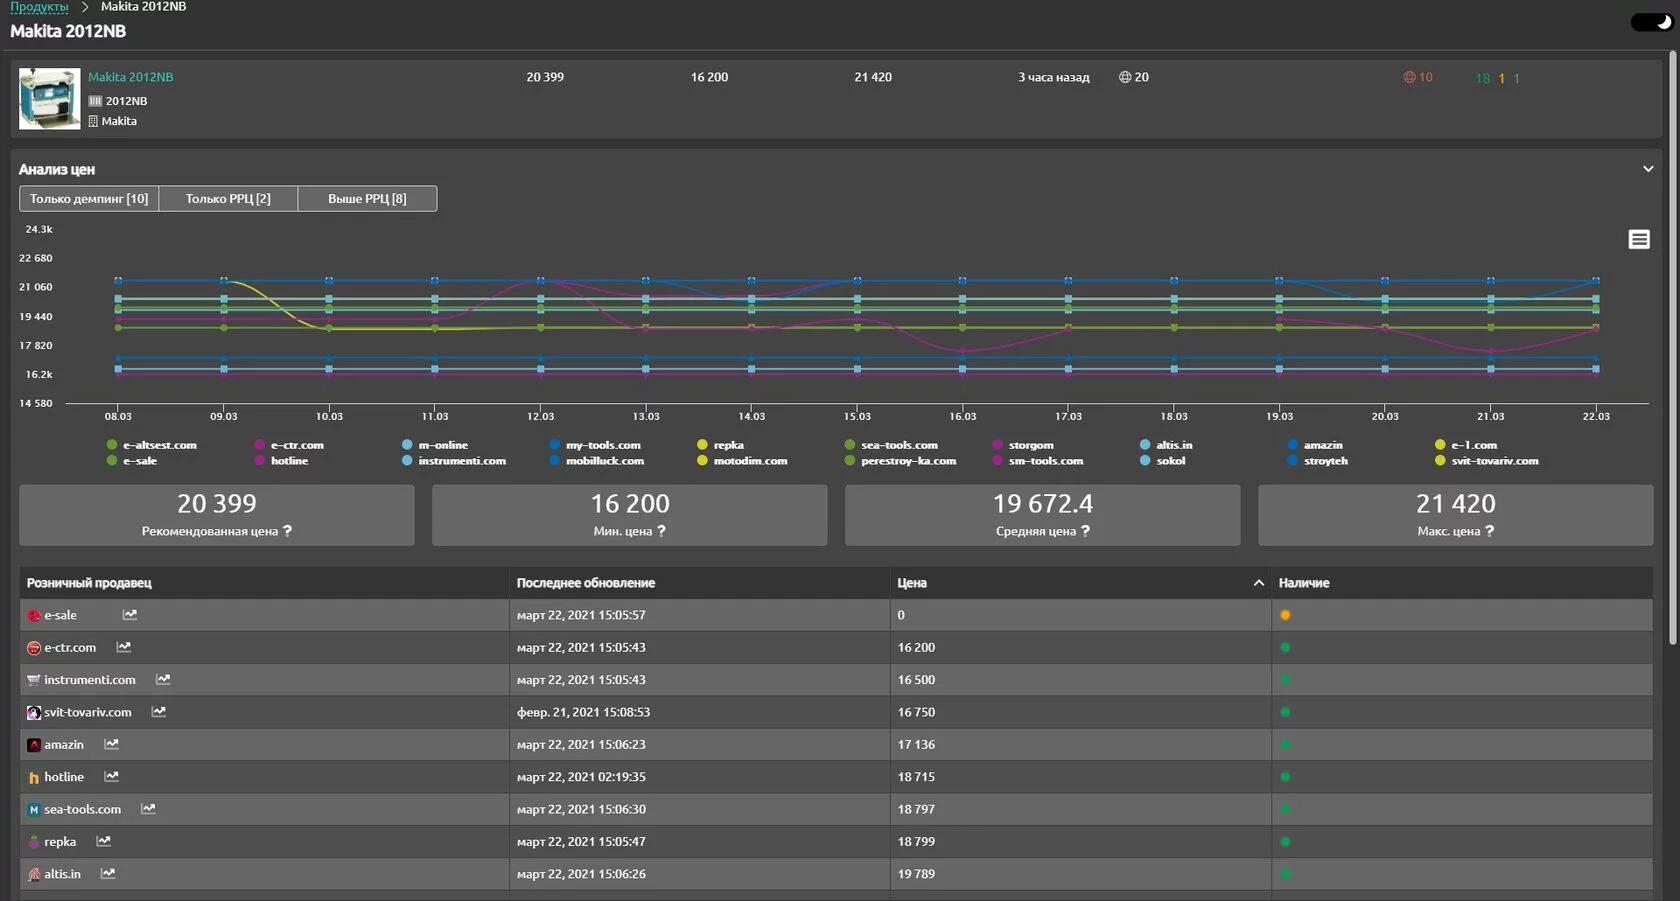Toggle motodim.com series in legend

tap(742, 461)
